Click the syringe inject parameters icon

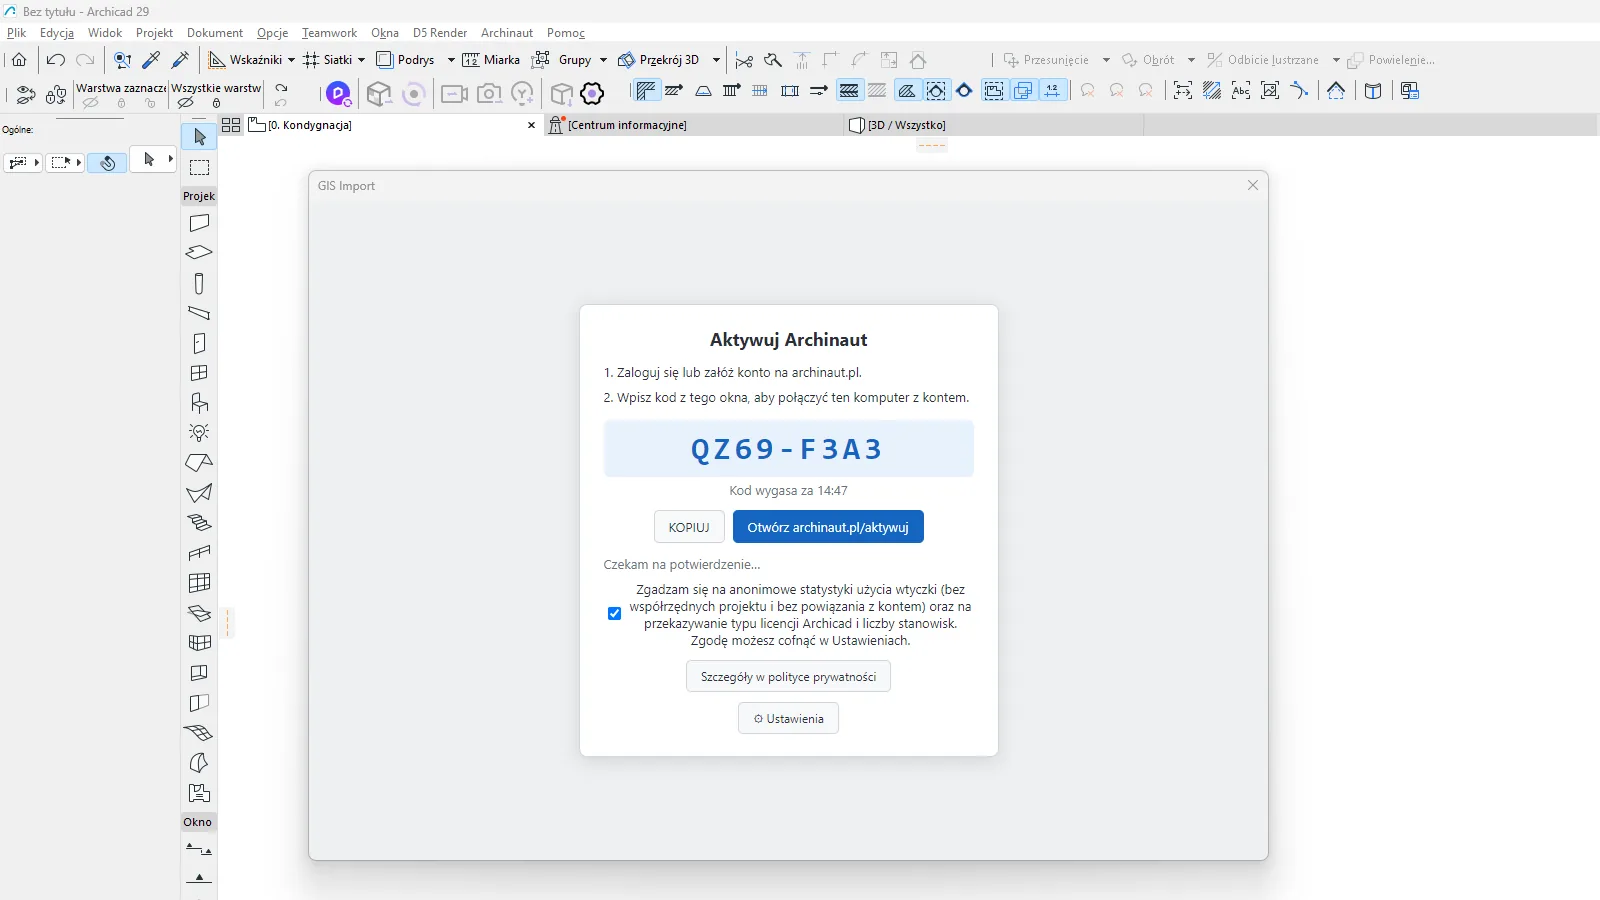(181, 60)
